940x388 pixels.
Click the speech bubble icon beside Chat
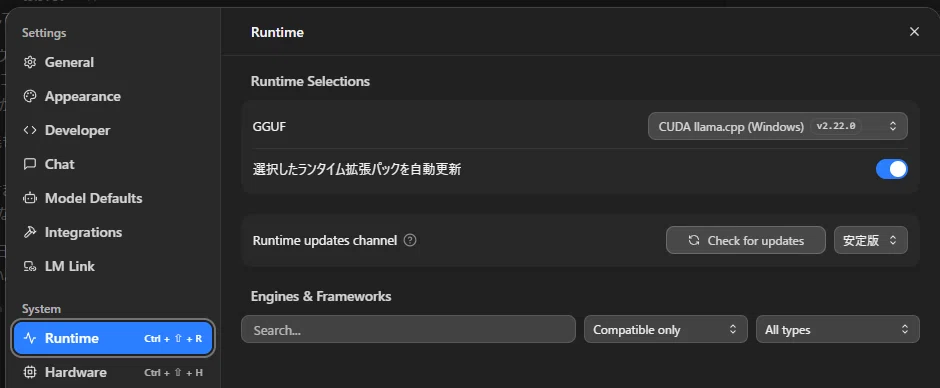pyautogui.click(x=29, y=164)
